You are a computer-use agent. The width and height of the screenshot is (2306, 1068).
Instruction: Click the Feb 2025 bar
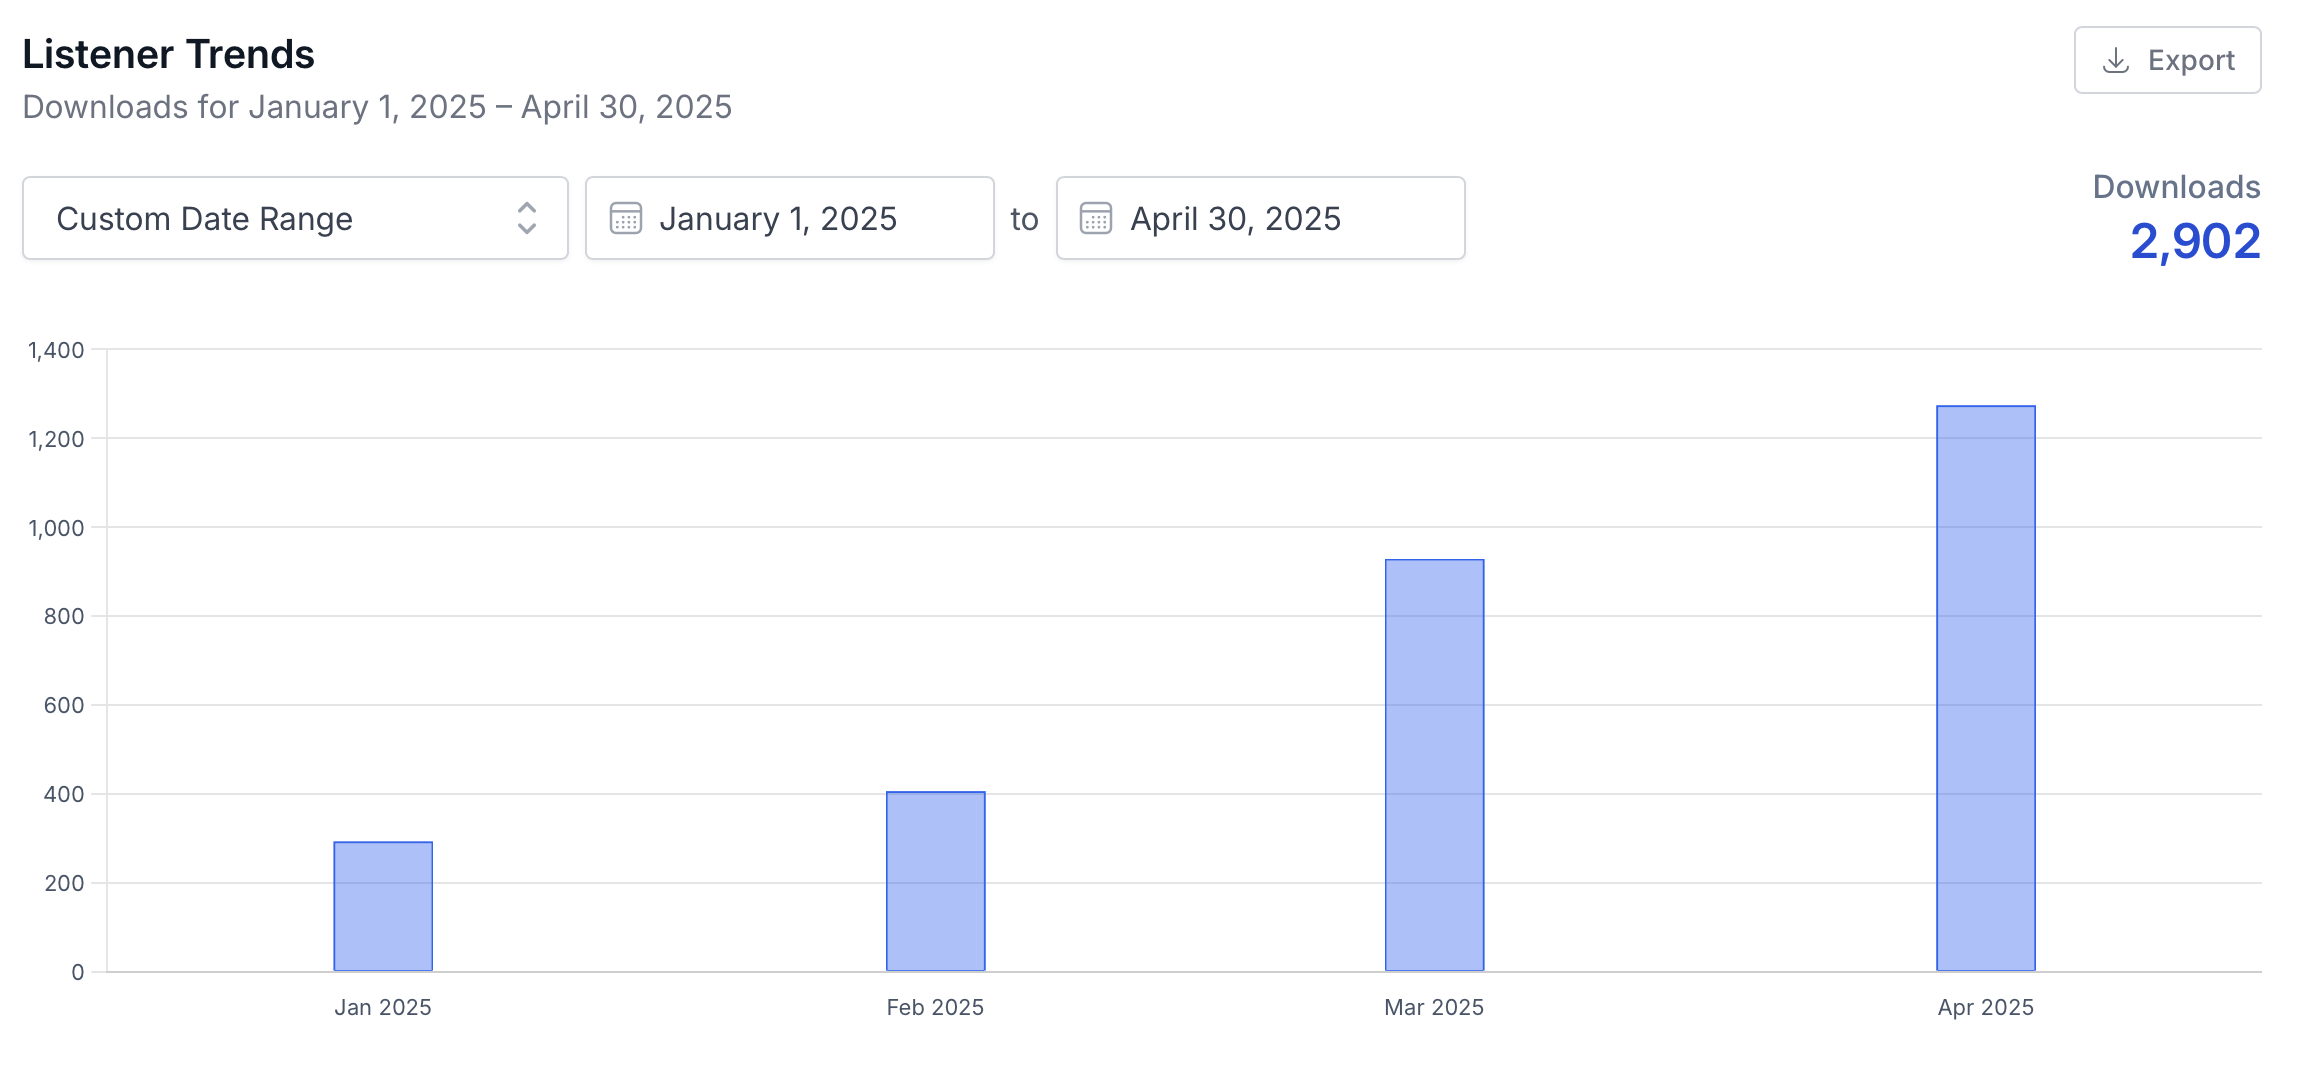point(935,881)
